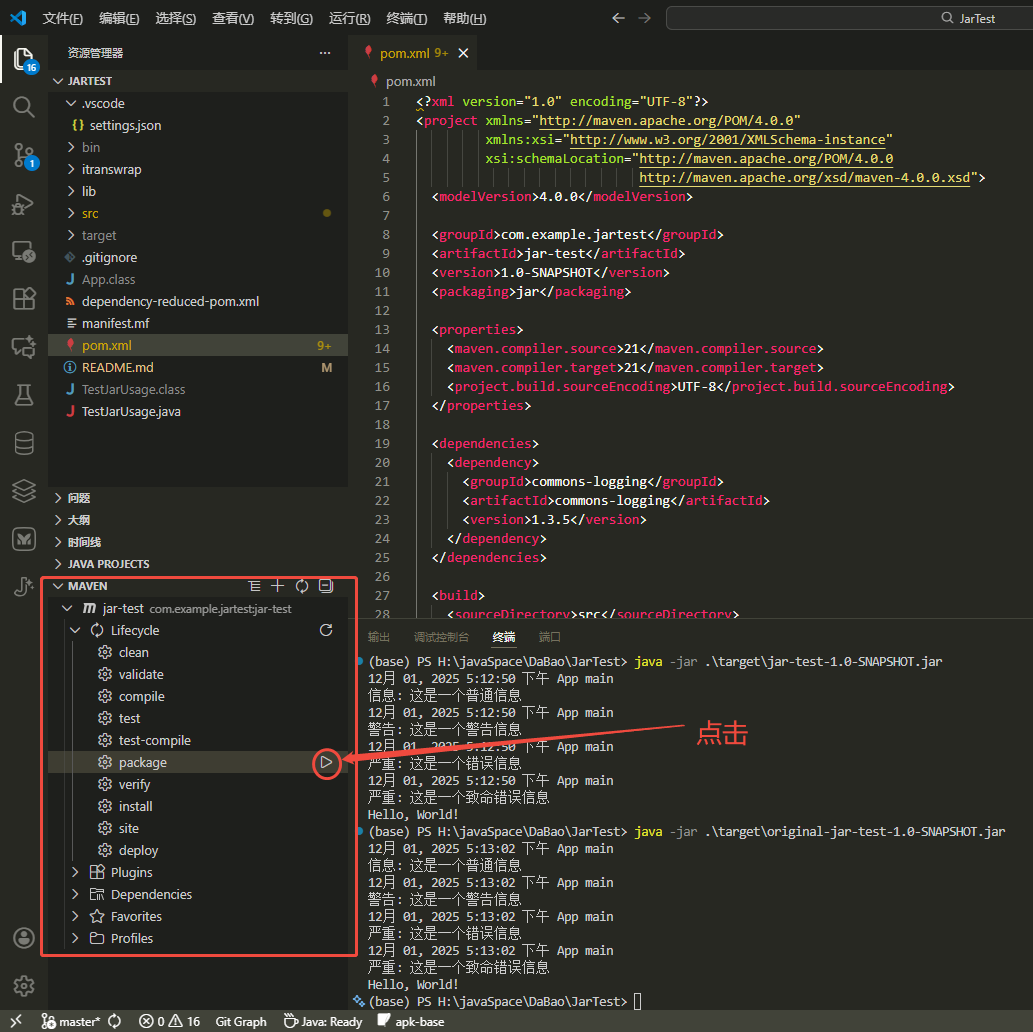
Task: Refresh the Maven Lifecycle list
Action: pyautogui.click(x=325, y=630)
